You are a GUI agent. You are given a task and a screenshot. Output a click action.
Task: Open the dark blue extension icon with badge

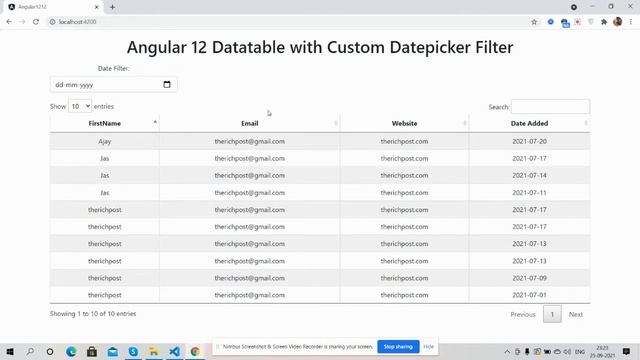point(565,23)
